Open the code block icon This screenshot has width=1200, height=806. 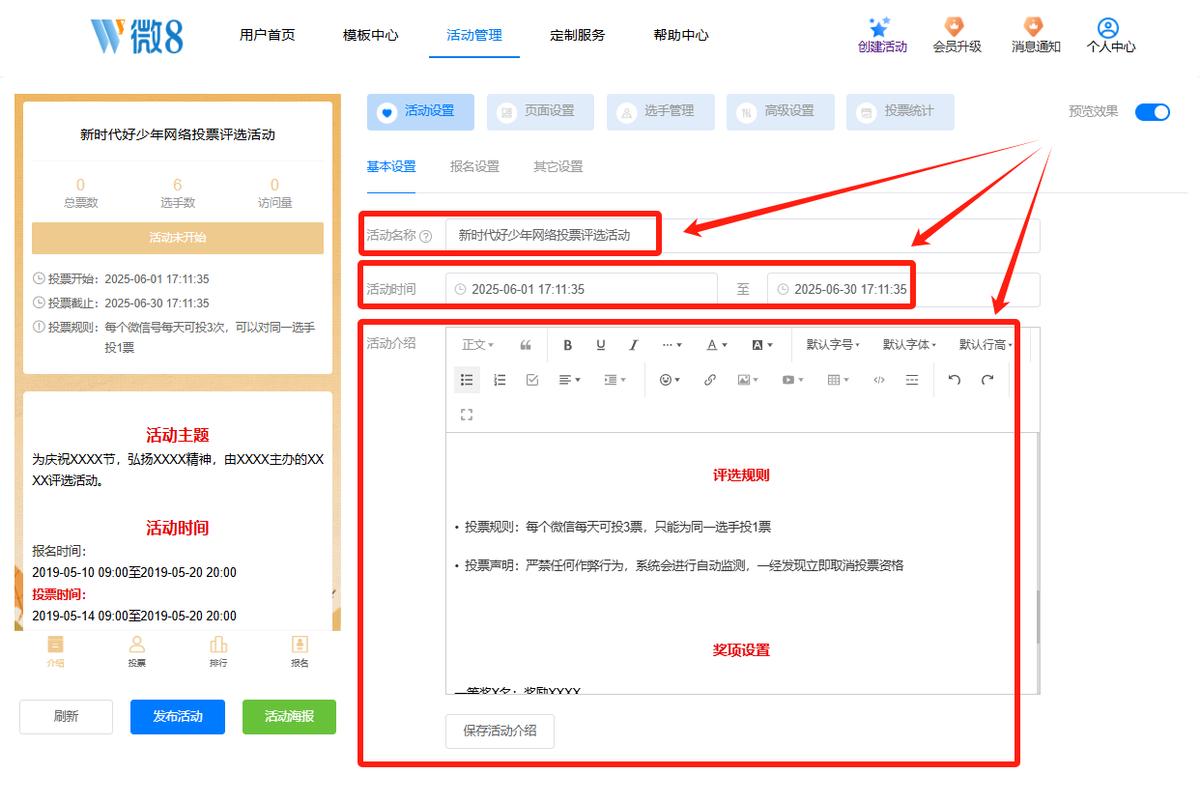tap(879, 380)
